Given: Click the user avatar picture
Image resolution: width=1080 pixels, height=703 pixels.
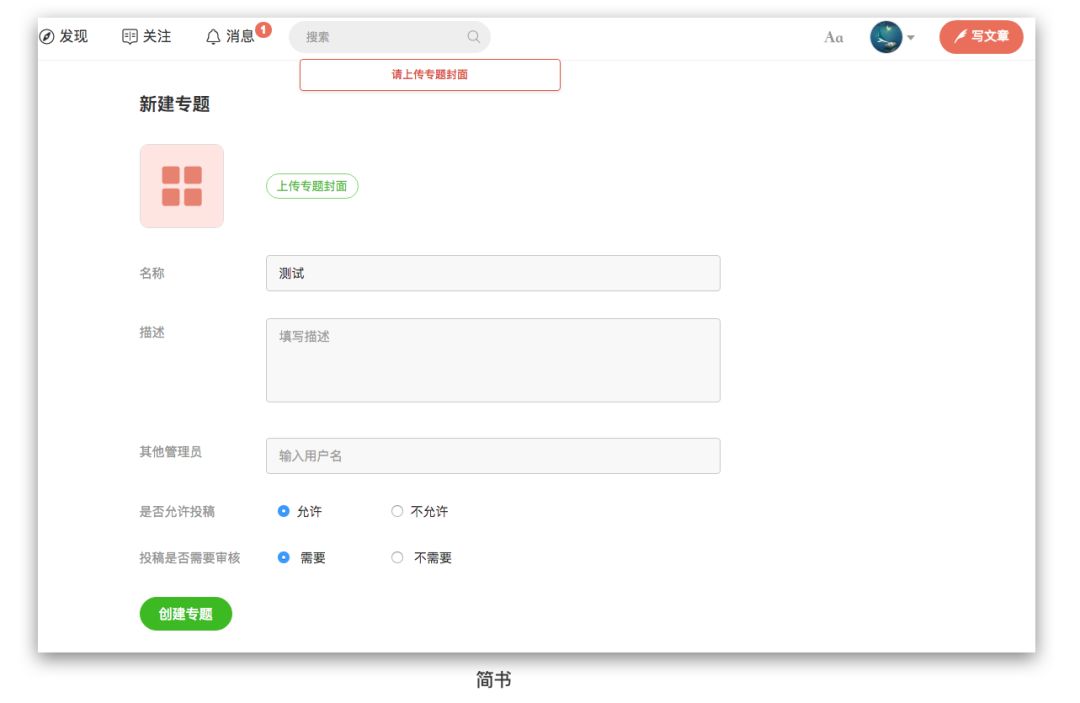Looking at the screenshot, I should pyautogui.click(x=886, y=37).
